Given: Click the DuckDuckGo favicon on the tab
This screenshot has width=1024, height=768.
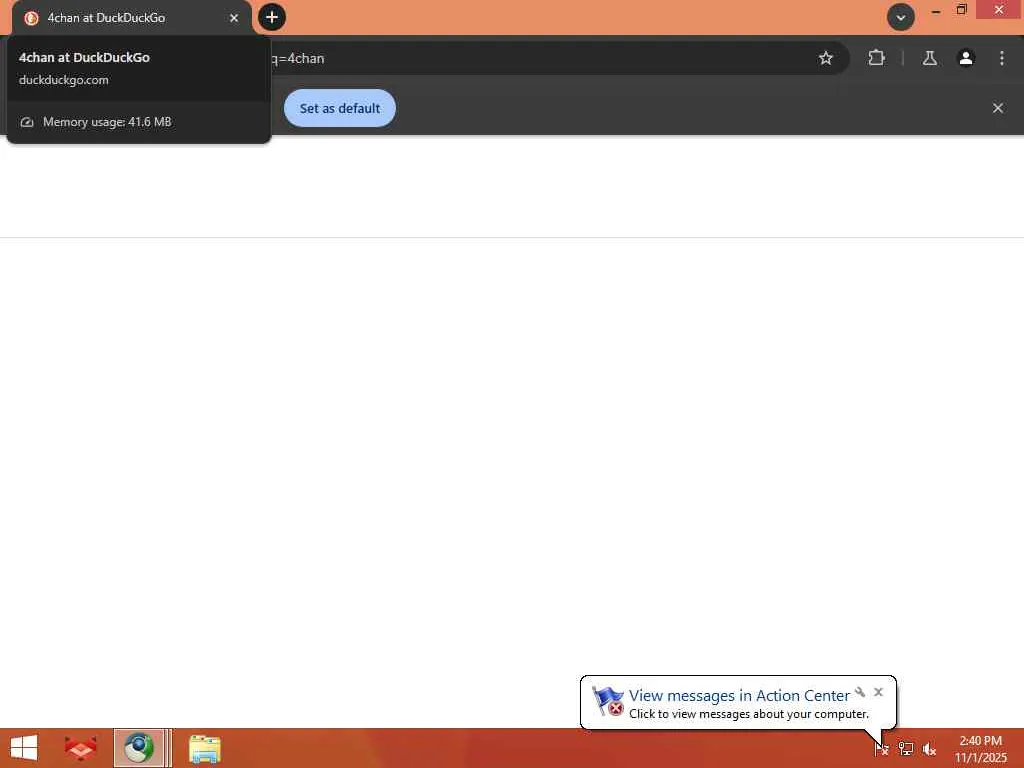Looking at the screenshot, I should pos(31,18).
